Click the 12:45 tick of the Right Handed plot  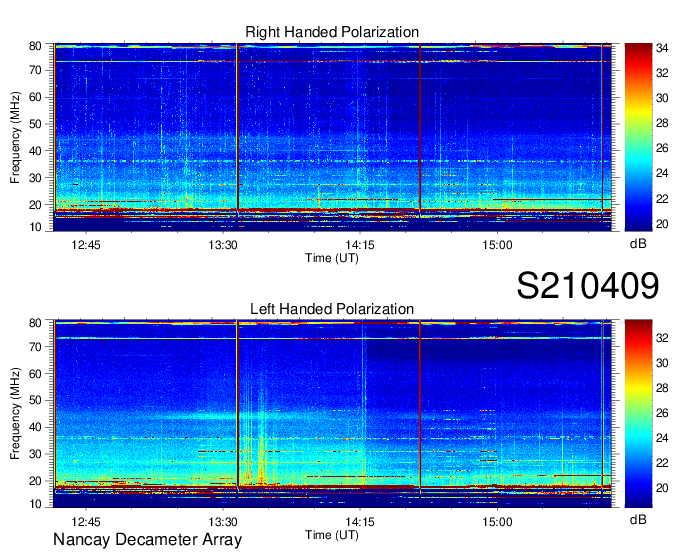pos(86,245)
